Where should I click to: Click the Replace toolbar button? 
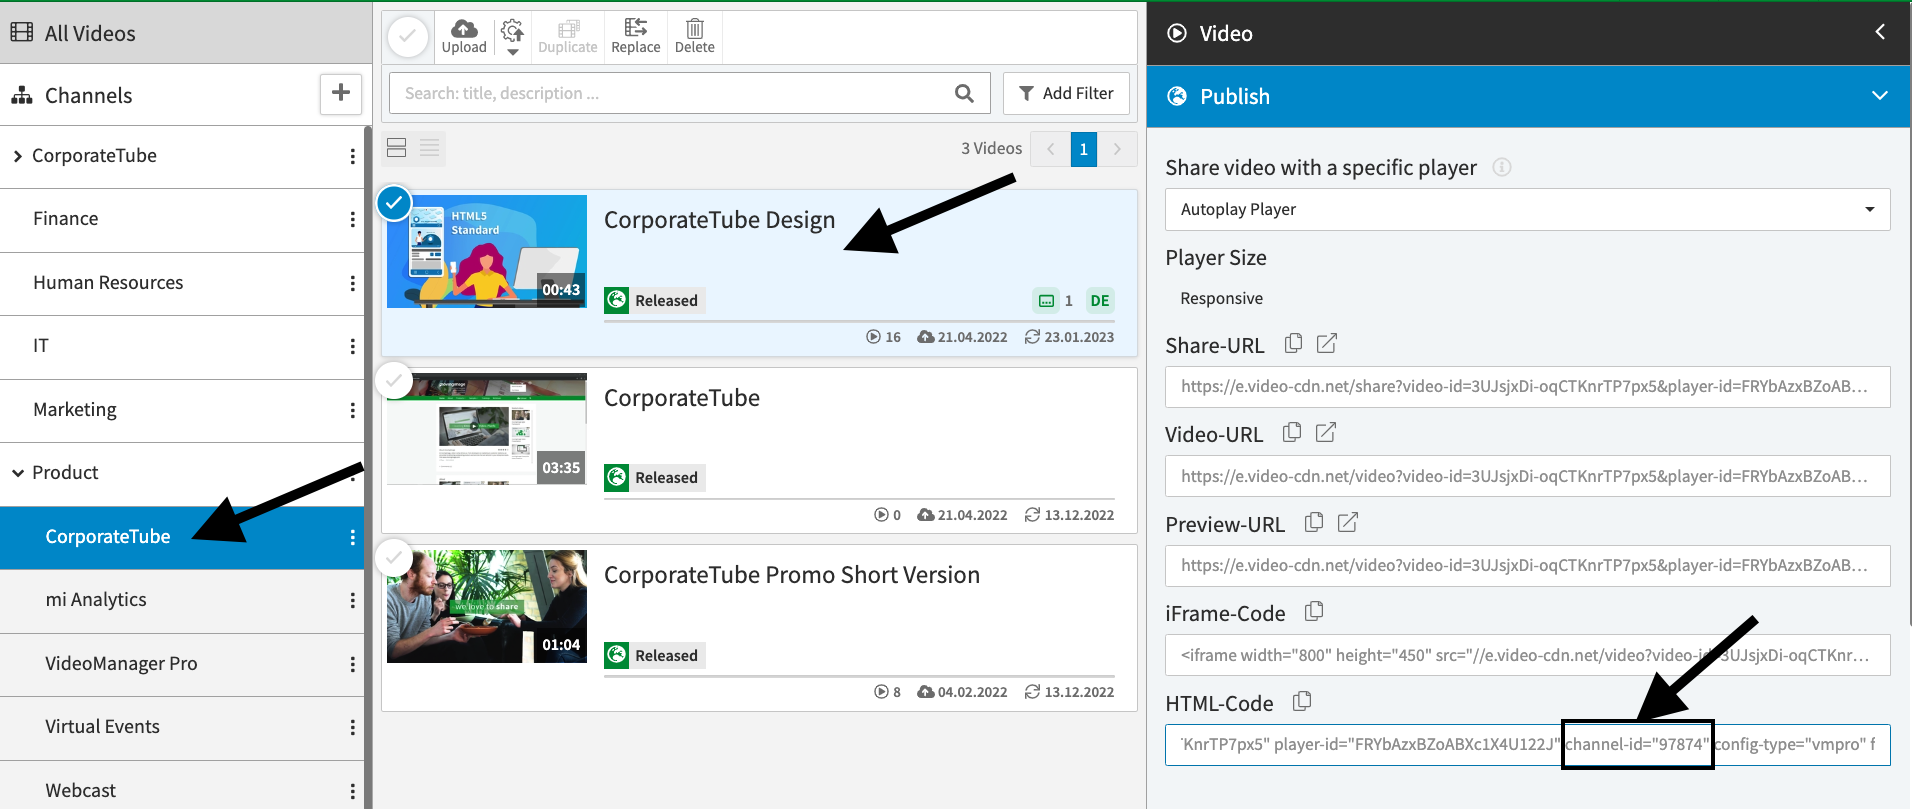(x=636, y=37)
